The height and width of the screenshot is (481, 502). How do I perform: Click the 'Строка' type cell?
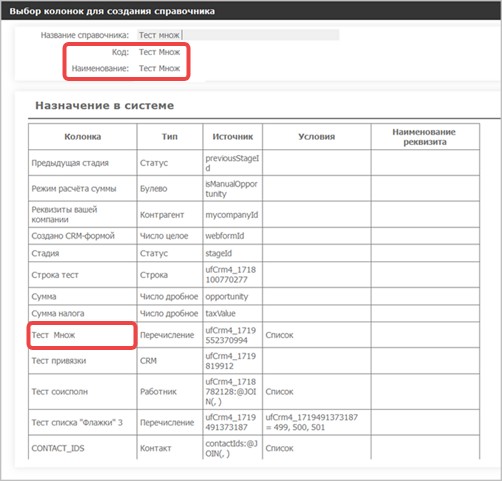pyautogui.click(x=170, y=275)
